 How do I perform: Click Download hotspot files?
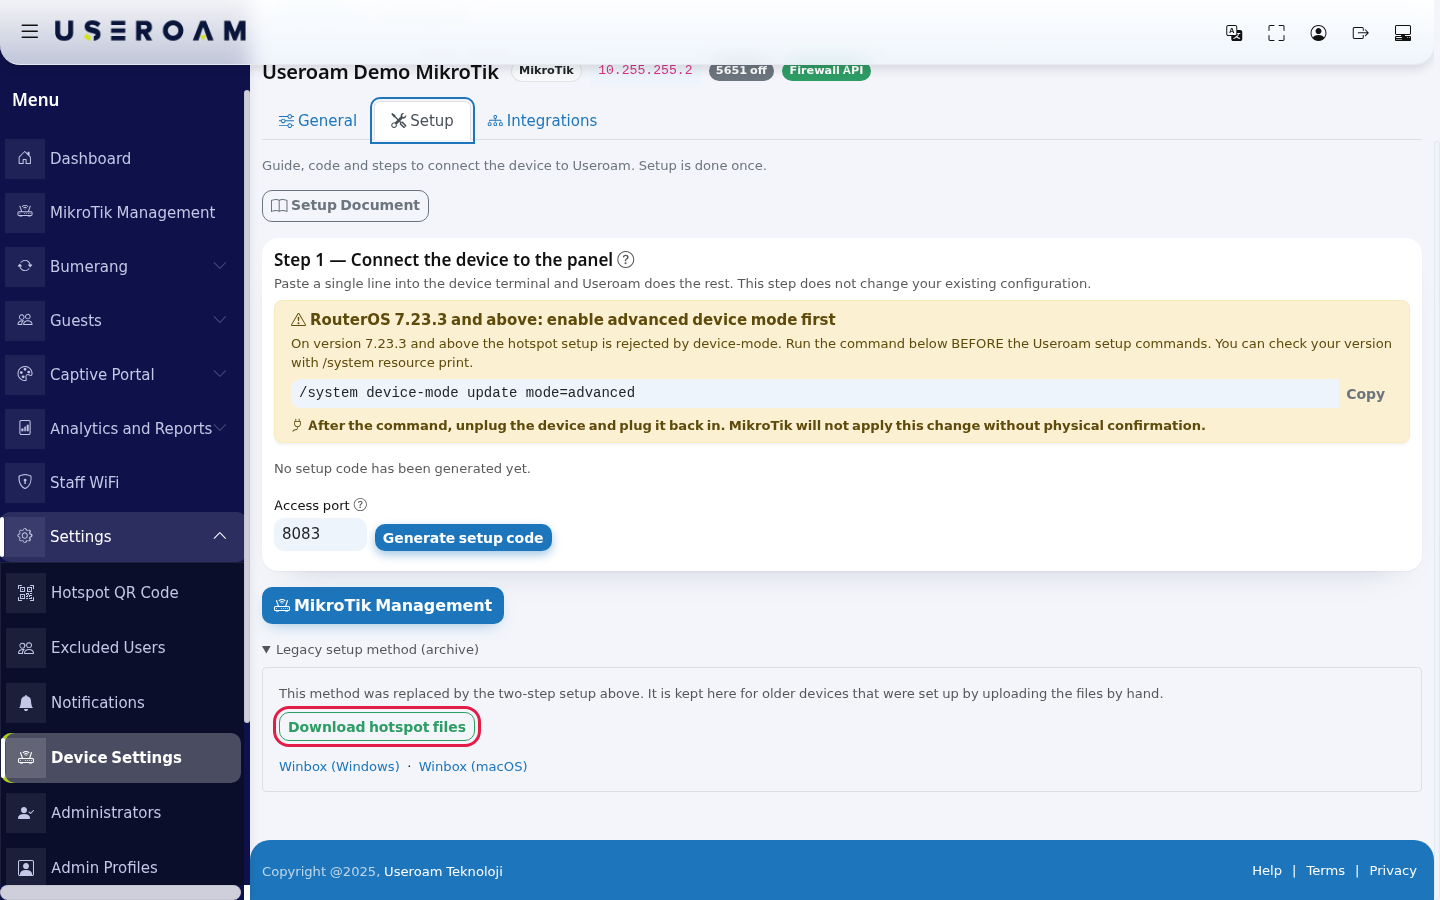[377, 727]
